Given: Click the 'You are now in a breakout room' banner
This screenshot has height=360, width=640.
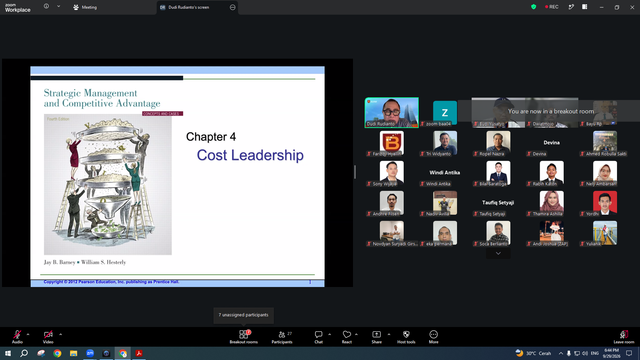Looking at the screenshot, I should pos(551,111).
